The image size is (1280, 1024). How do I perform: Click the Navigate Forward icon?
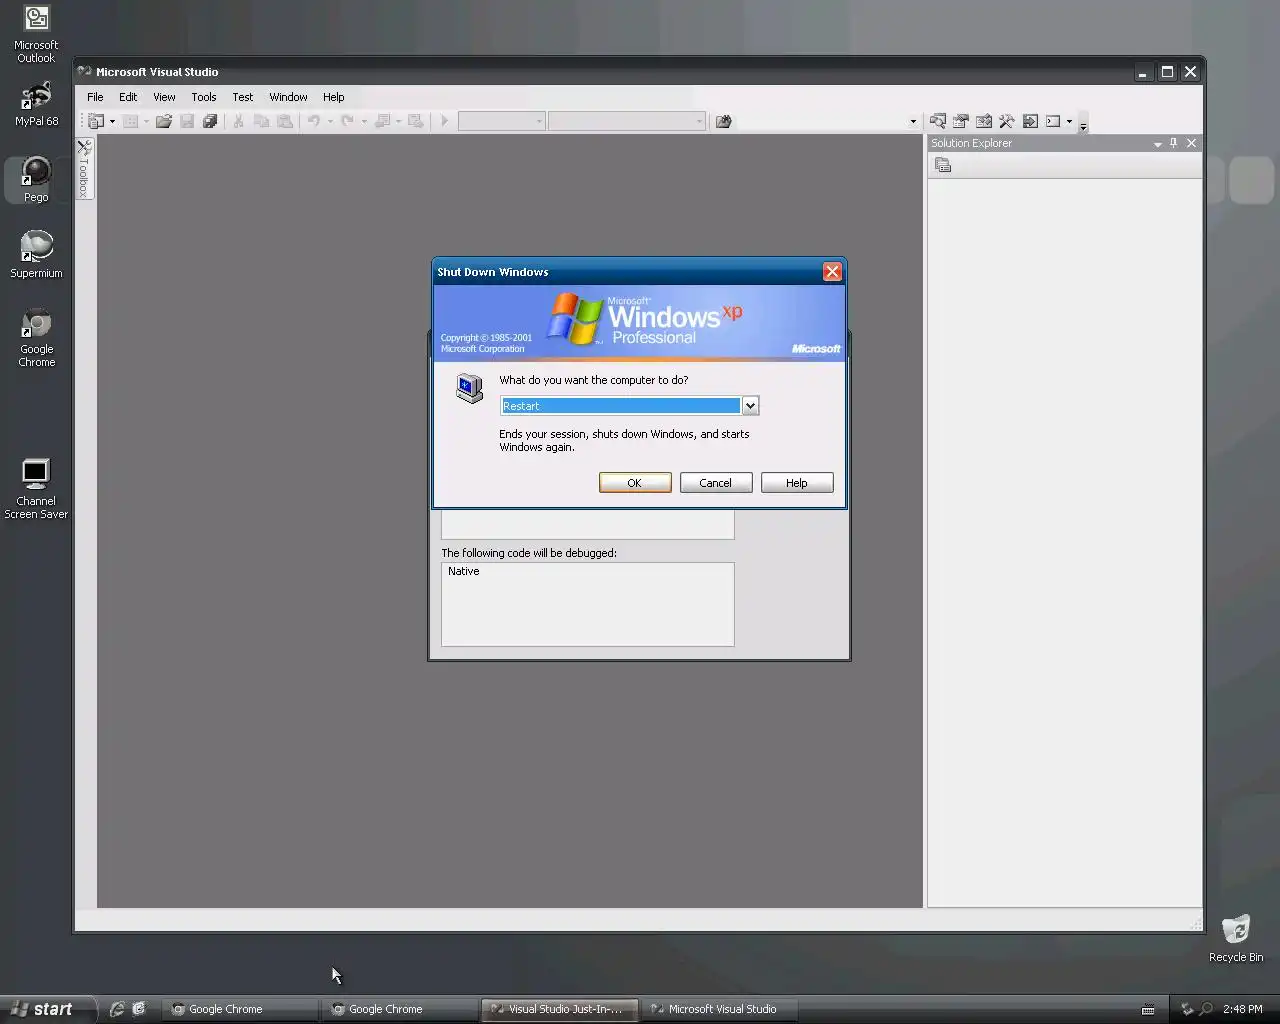415,121
